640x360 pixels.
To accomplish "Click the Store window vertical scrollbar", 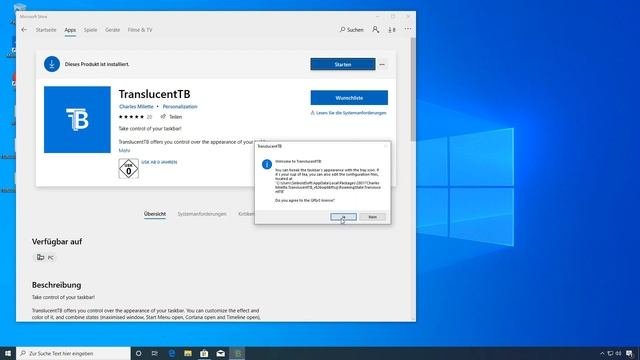I will (413, 90).
